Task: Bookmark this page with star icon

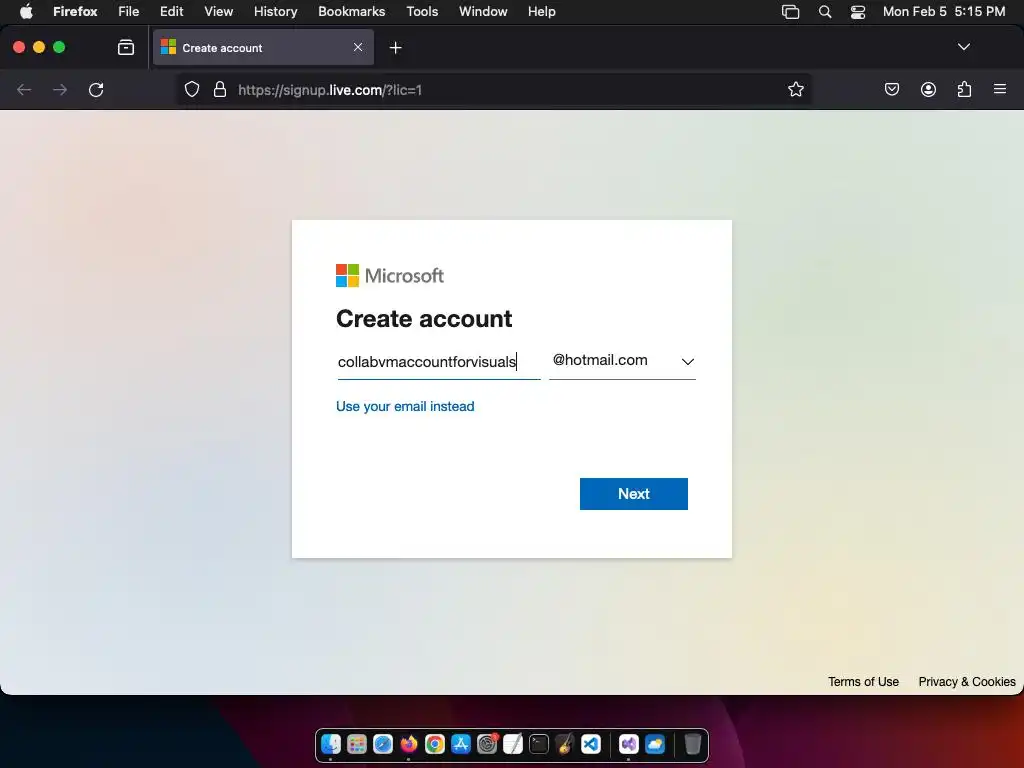Action: pos(795,89)
